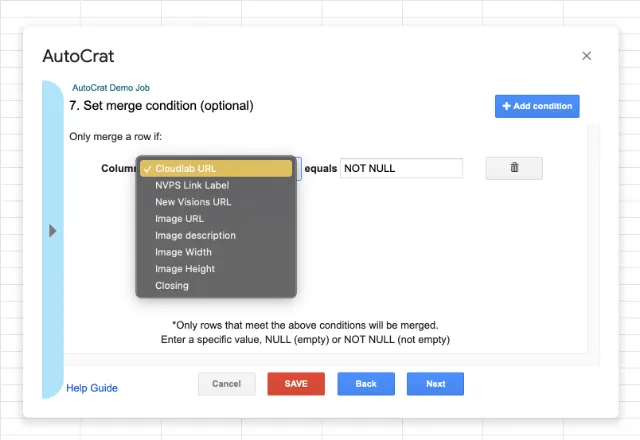This screenshot has width=640, height=440.
Task: Click the NOT NULL value field
Action: click(401, 168)
